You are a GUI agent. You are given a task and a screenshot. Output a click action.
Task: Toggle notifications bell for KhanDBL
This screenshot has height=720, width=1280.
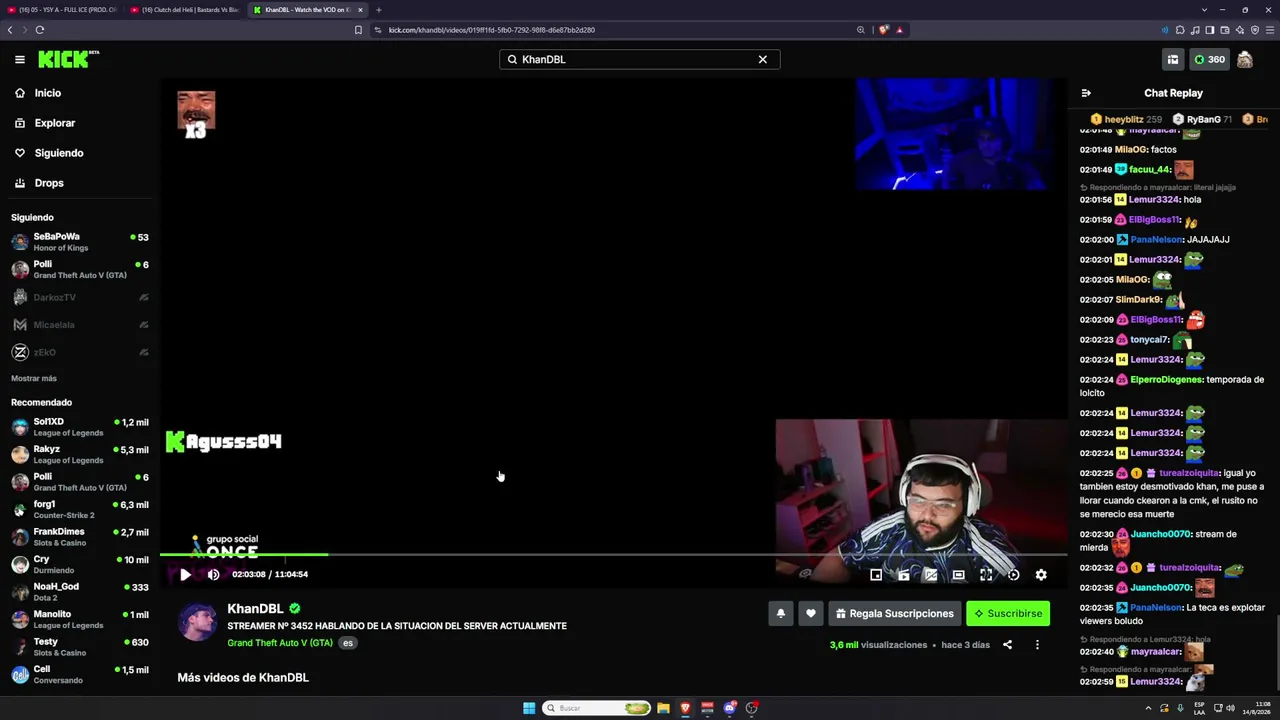(781, 613)
